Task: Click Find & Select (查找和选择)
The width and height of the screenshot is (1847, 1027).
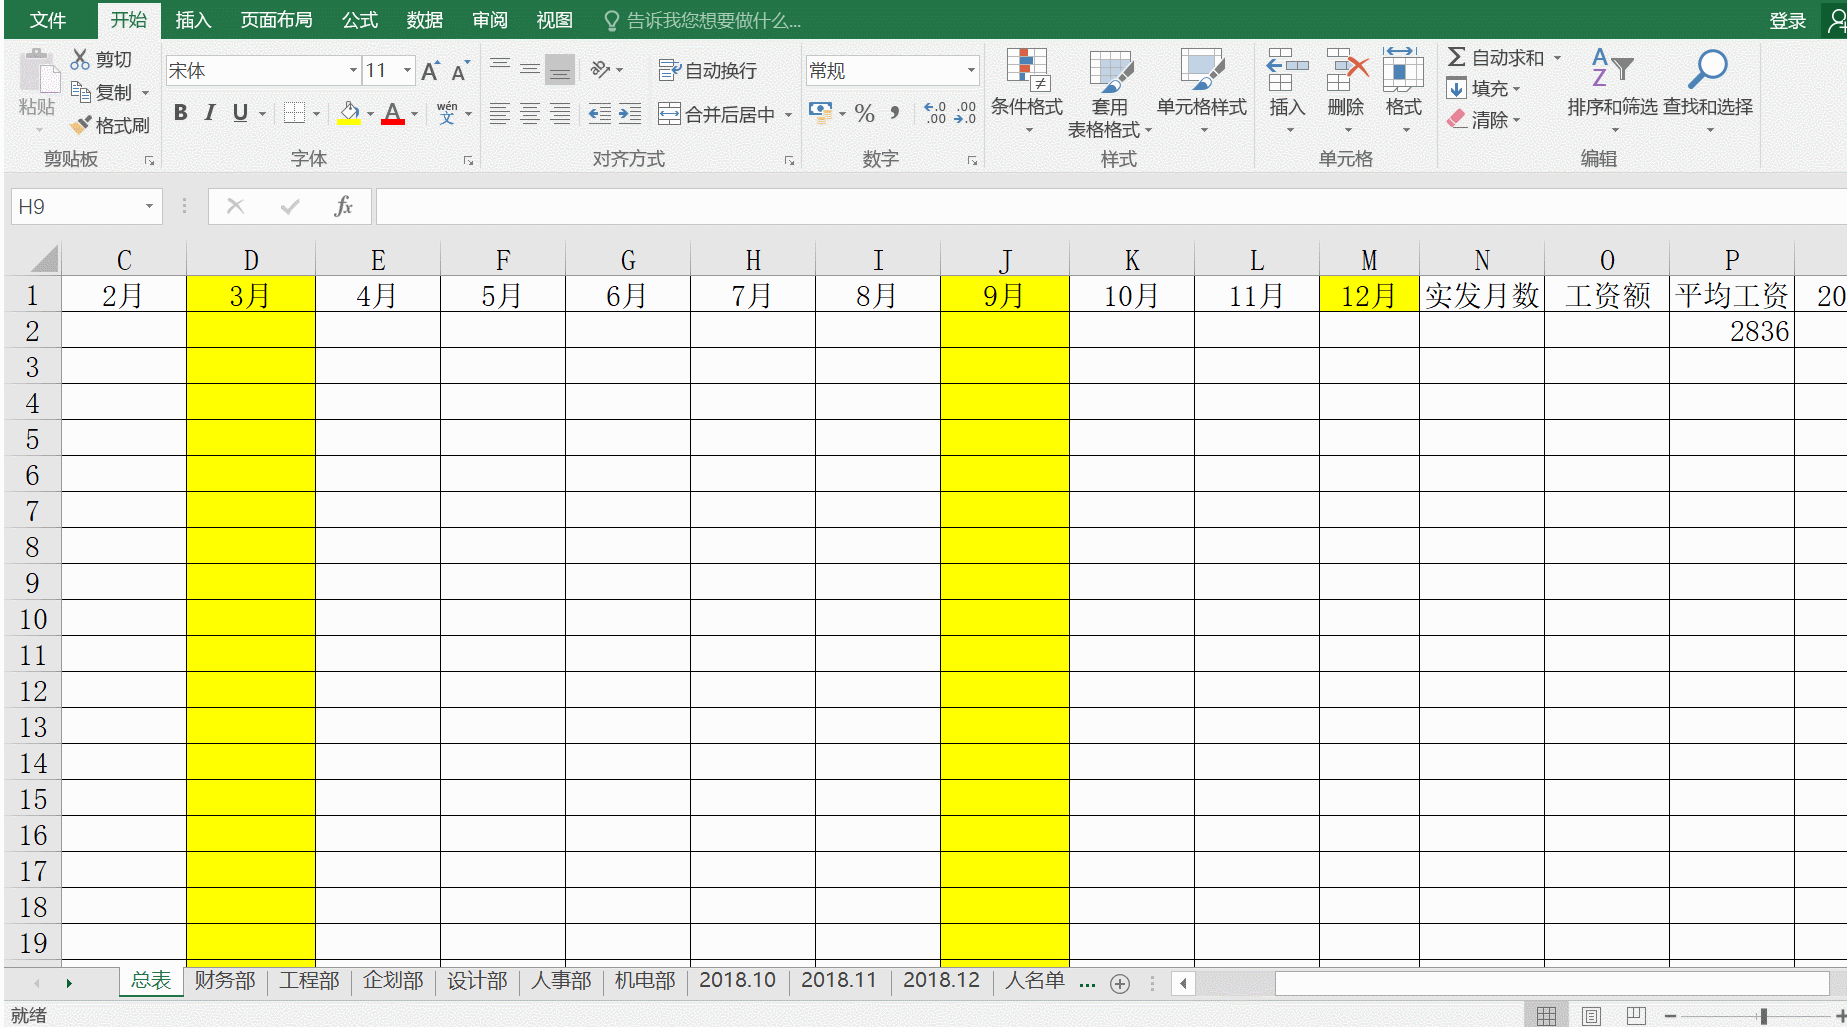Action: click(x=1708, y=92)
